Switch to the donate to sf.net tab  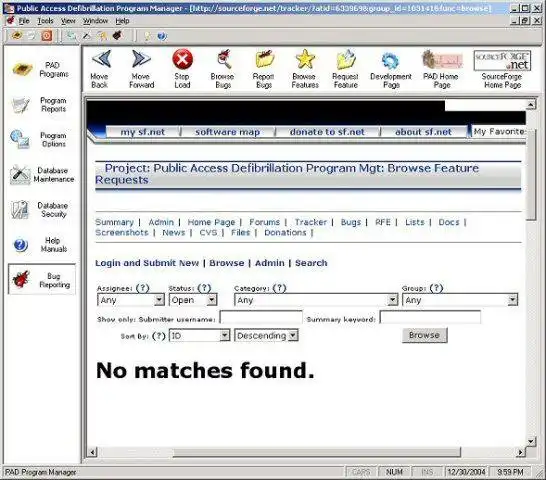tap(327, 132)
